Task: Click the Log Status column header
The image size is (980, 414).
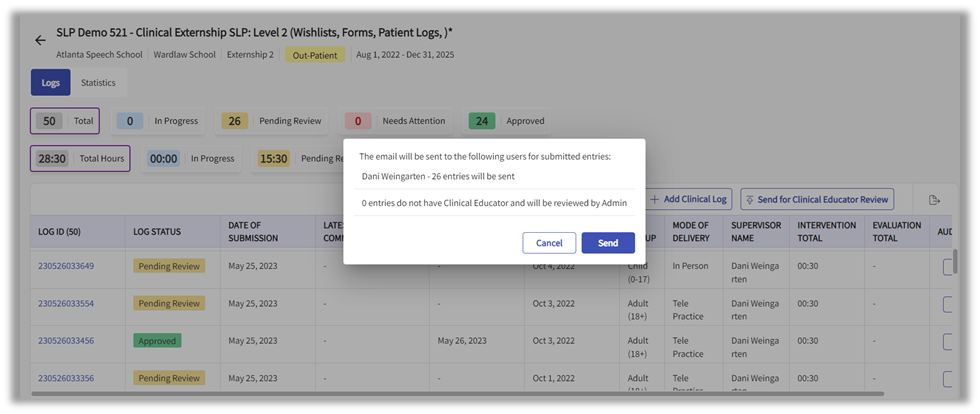Action: [157, 232]
